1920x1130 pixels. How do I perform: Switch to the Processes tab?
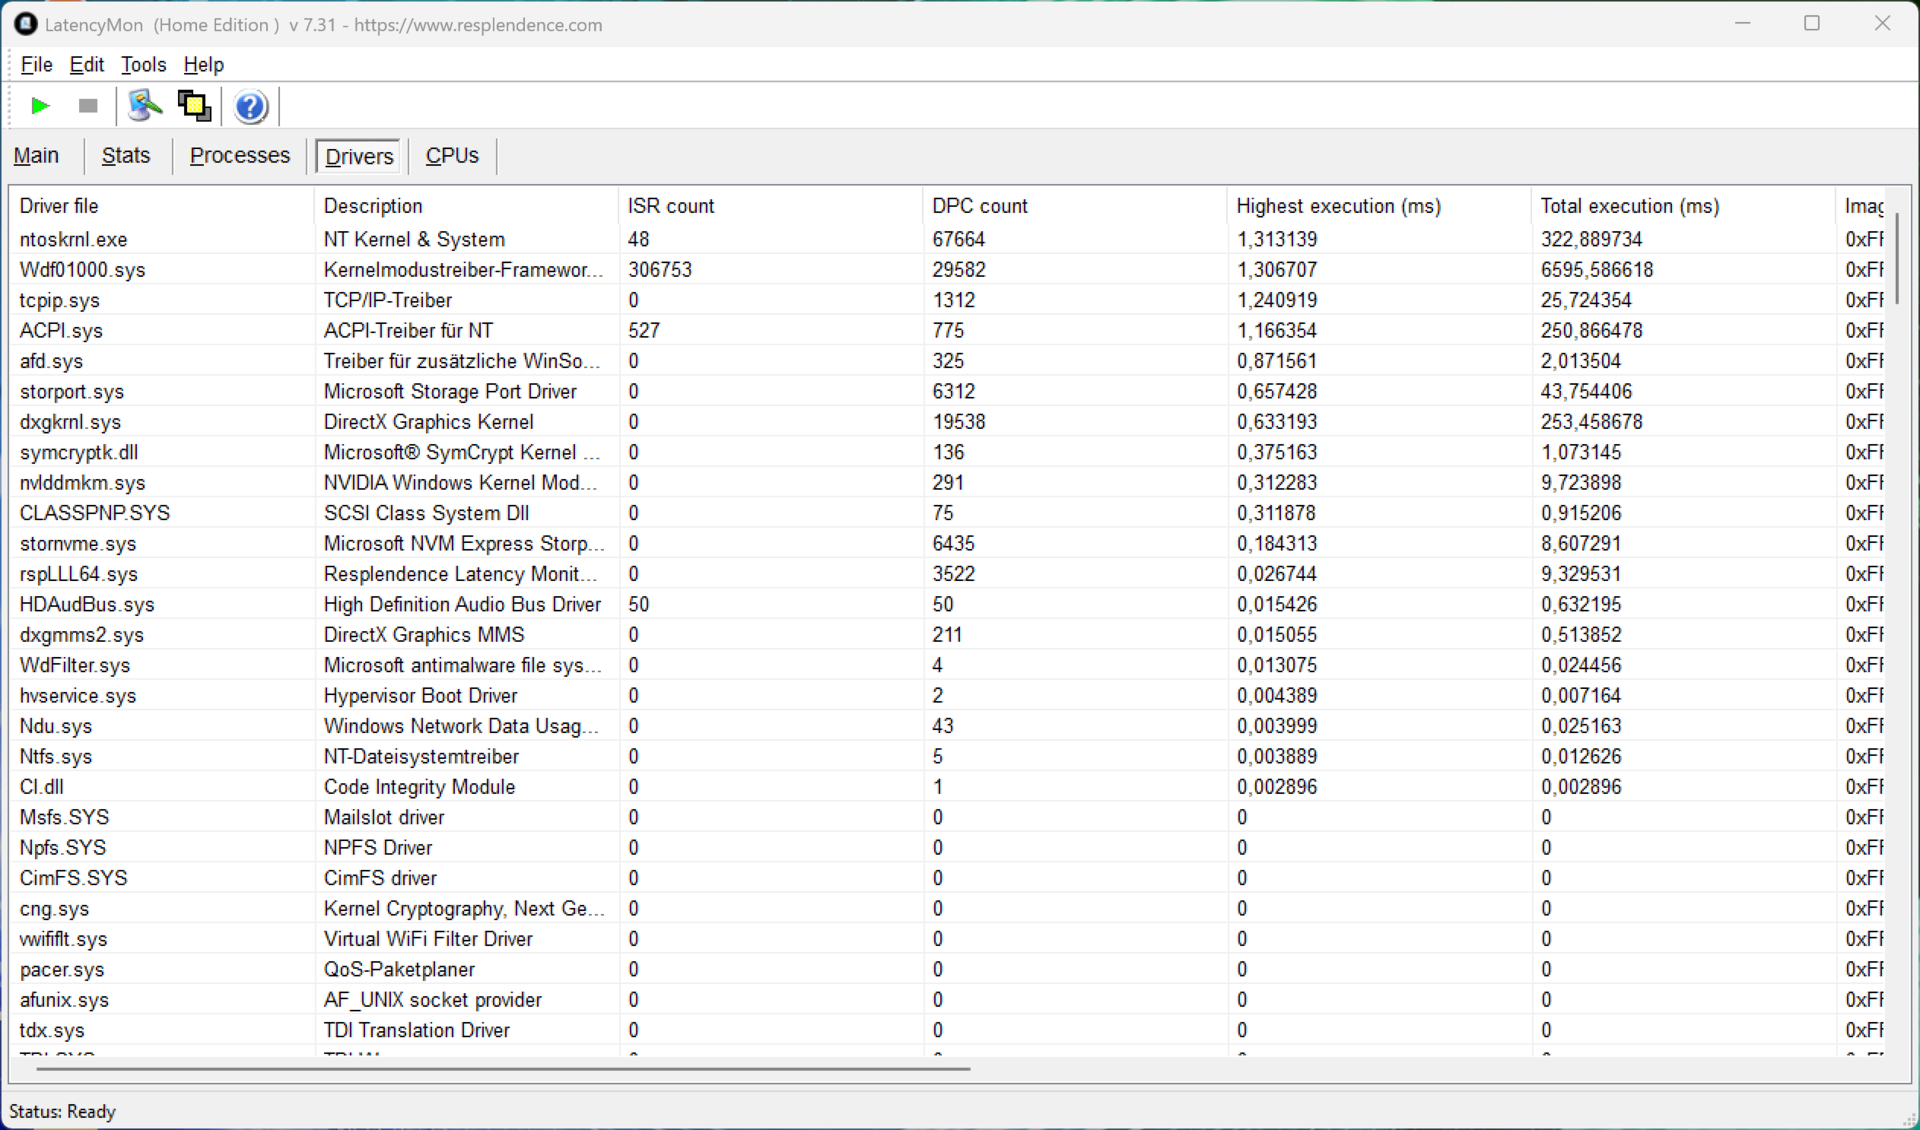coord(239,156)
